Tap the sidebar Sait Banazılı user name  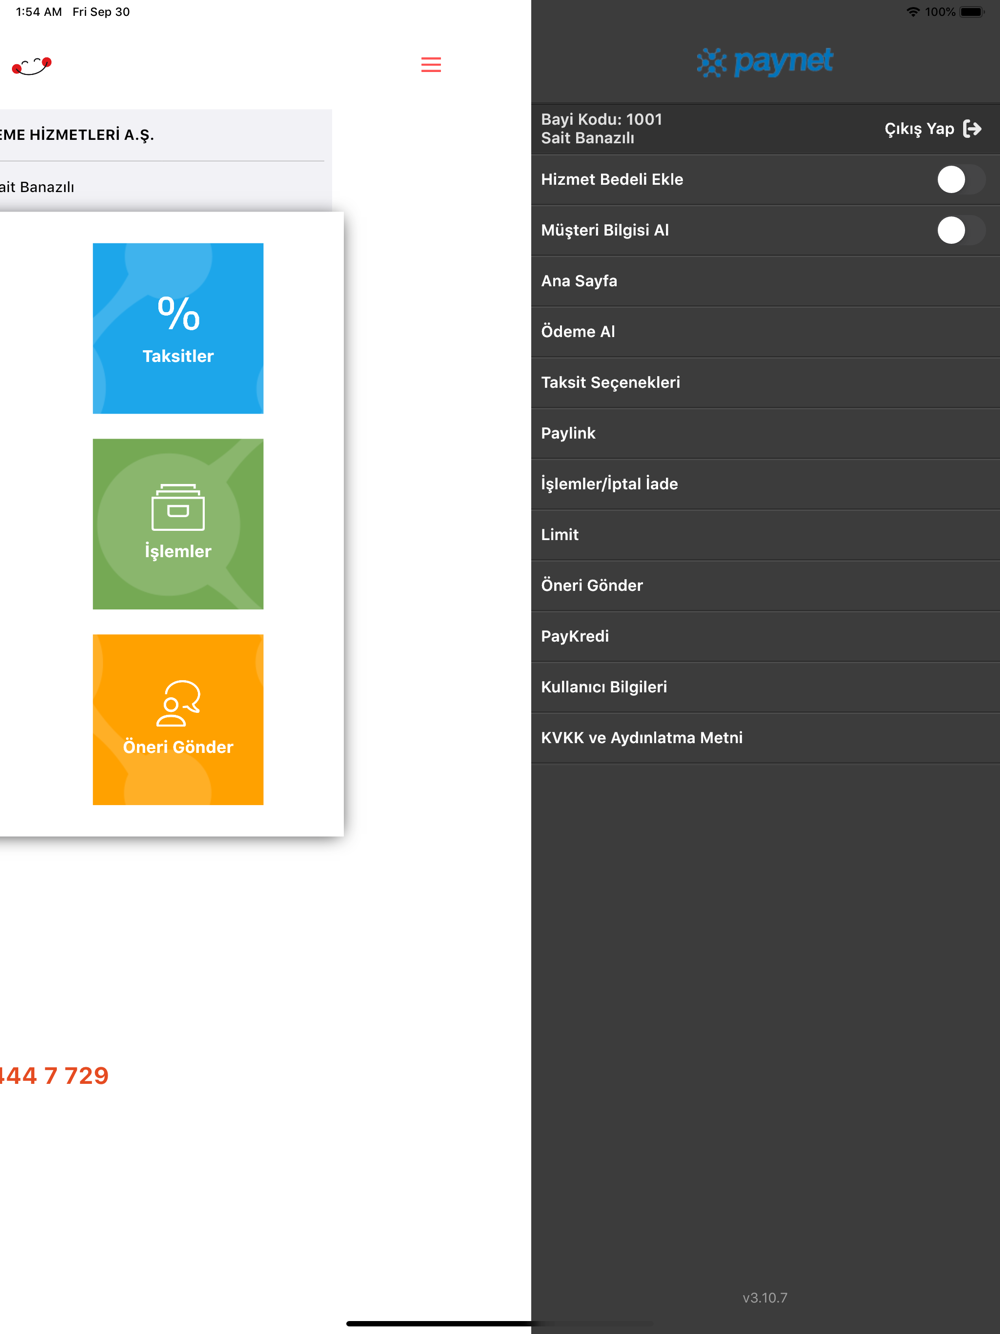point(588,138)
